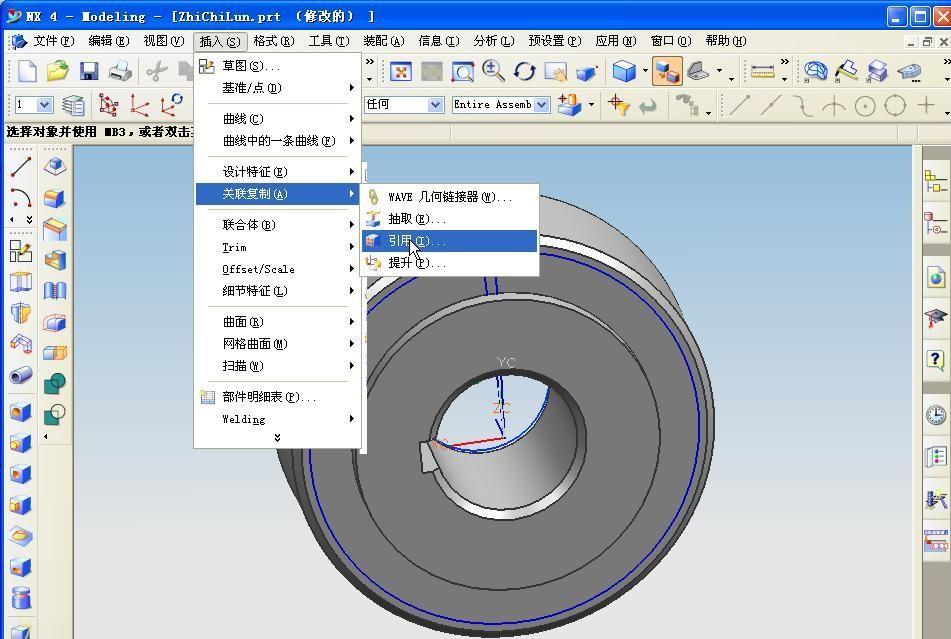Screen dimensions: 951x639
Task: Toggle the snap point tool in the toolbar
Action: 620,104
